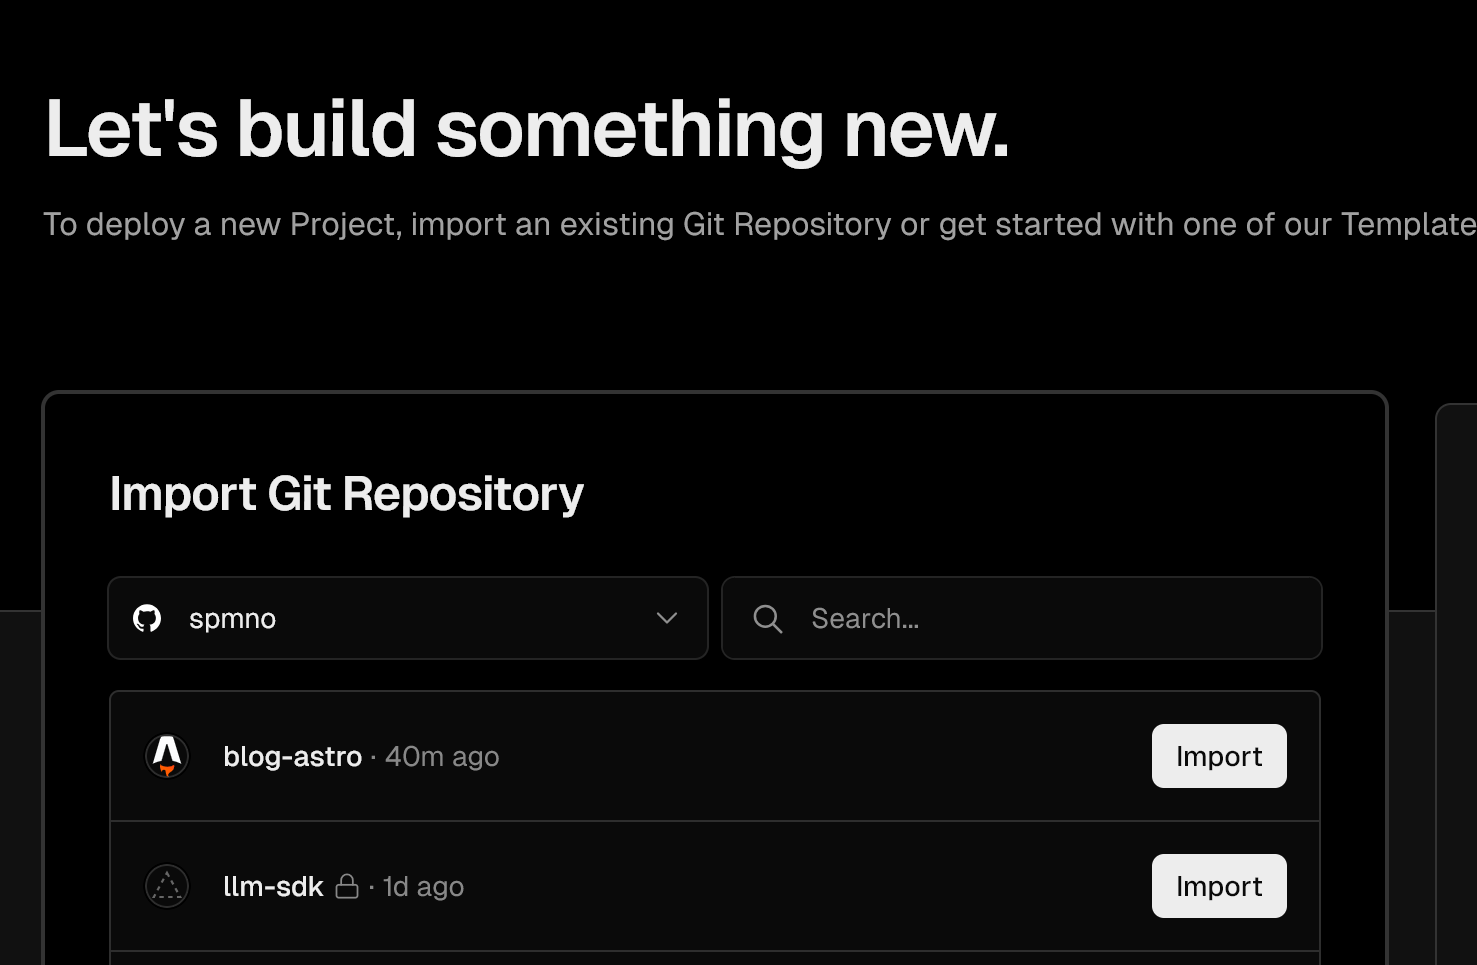The height and width of the screenshot is (965, 1477).
Task: Click the dotted triangle icon for llm-sdk
Action: point(167,886)
